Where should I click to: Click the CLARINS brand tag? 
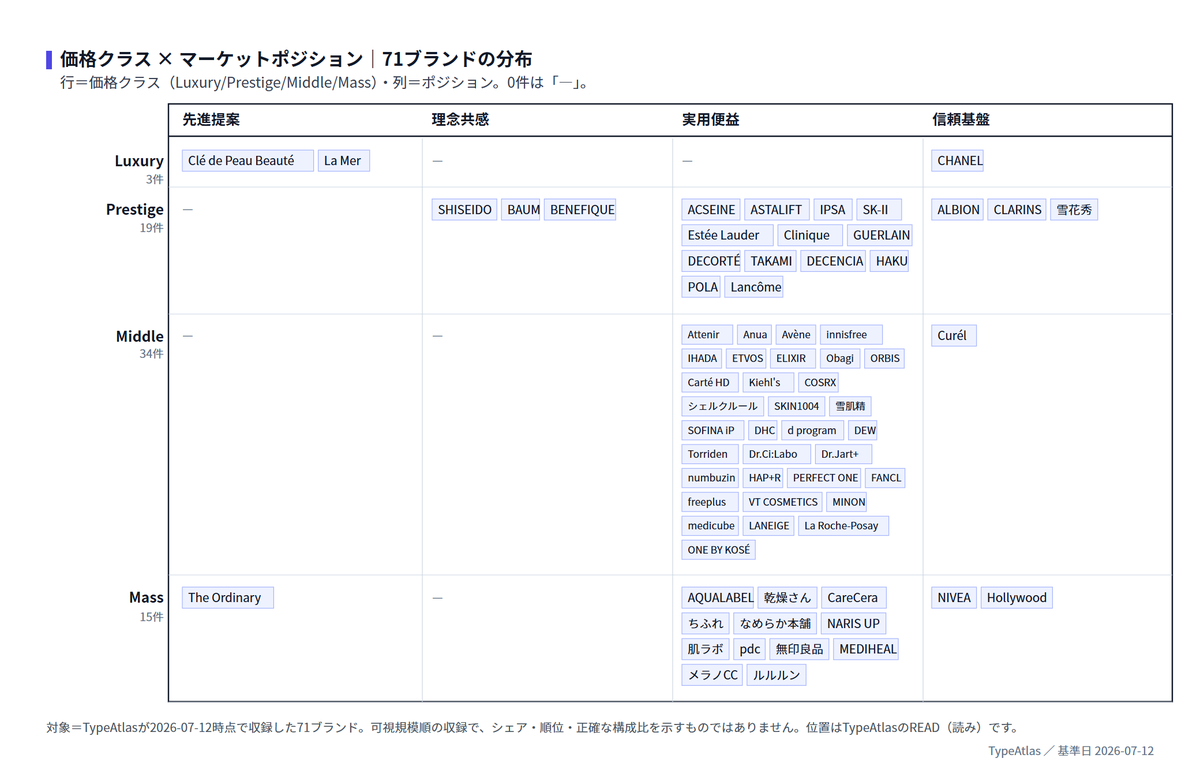[1017, 210]
